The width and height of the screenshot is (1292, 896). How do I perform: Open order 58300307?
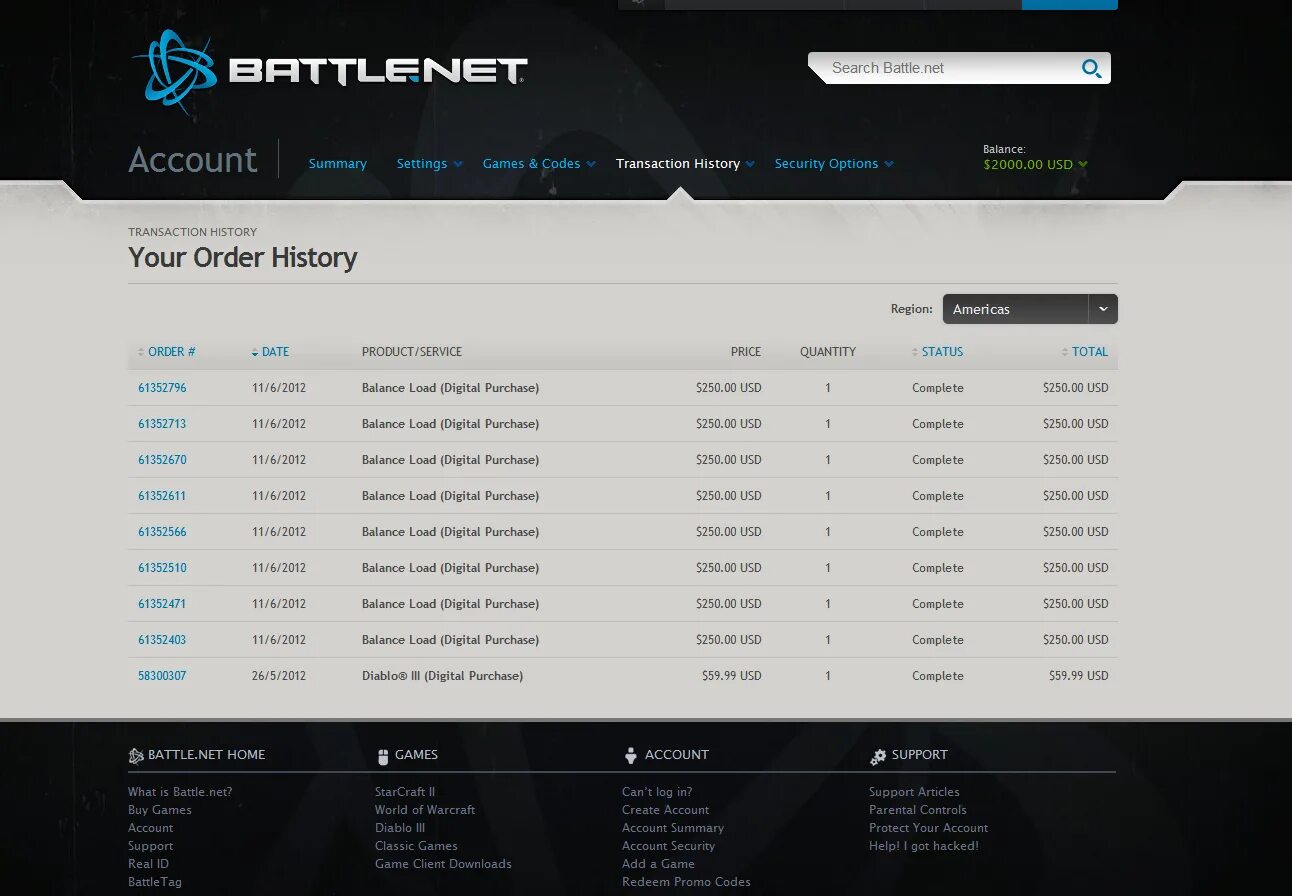[162, 676]
